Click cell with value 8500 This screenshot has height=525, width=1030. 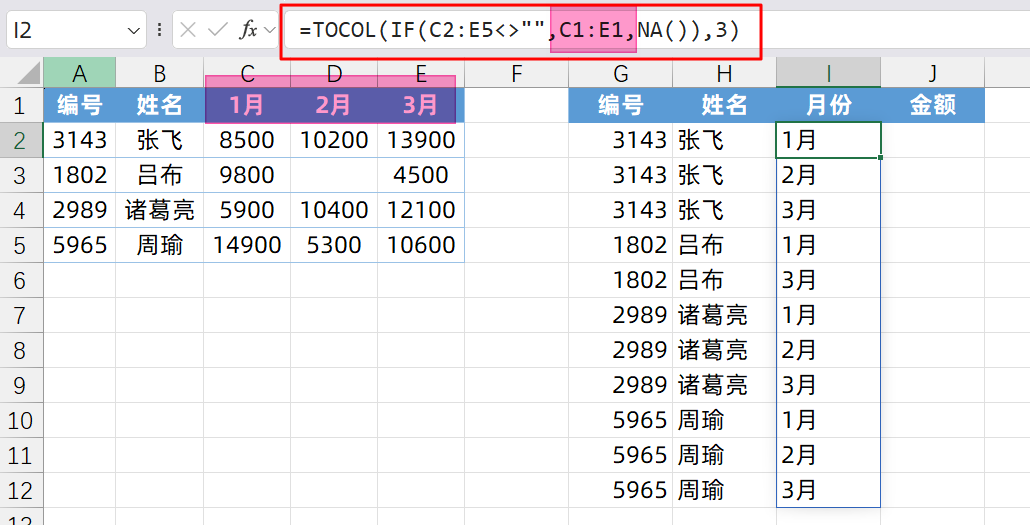point(247,140)
